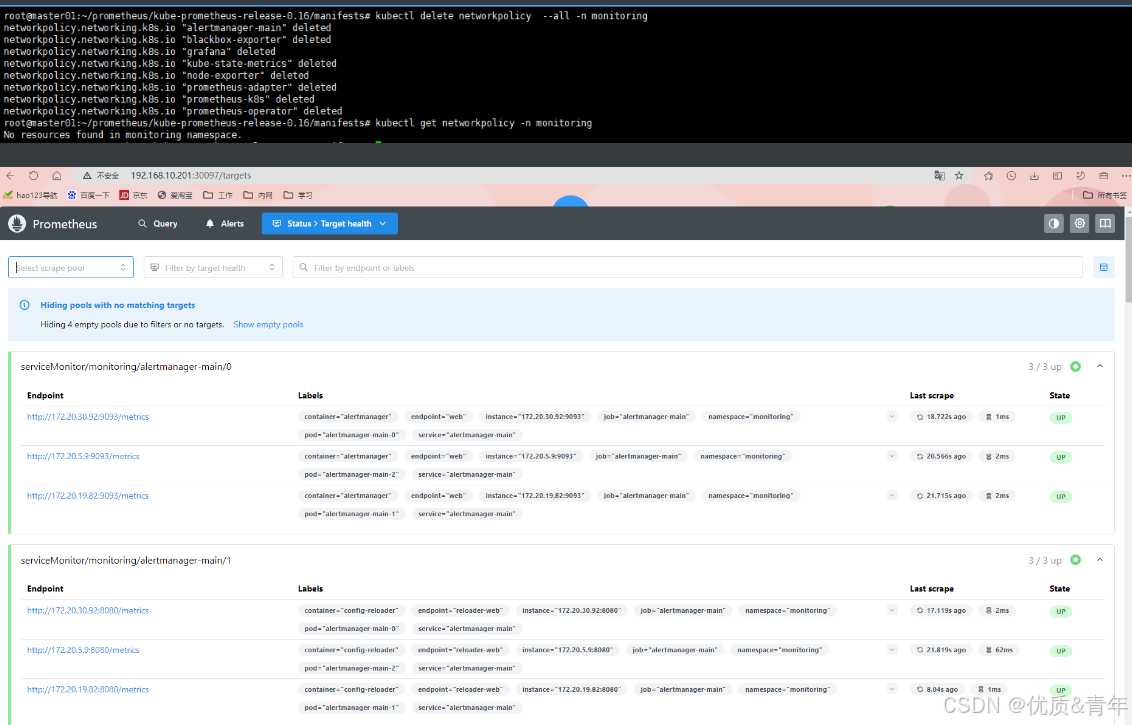Collapse the alertmanager-main/1 pool section

tap(1100, 560)
